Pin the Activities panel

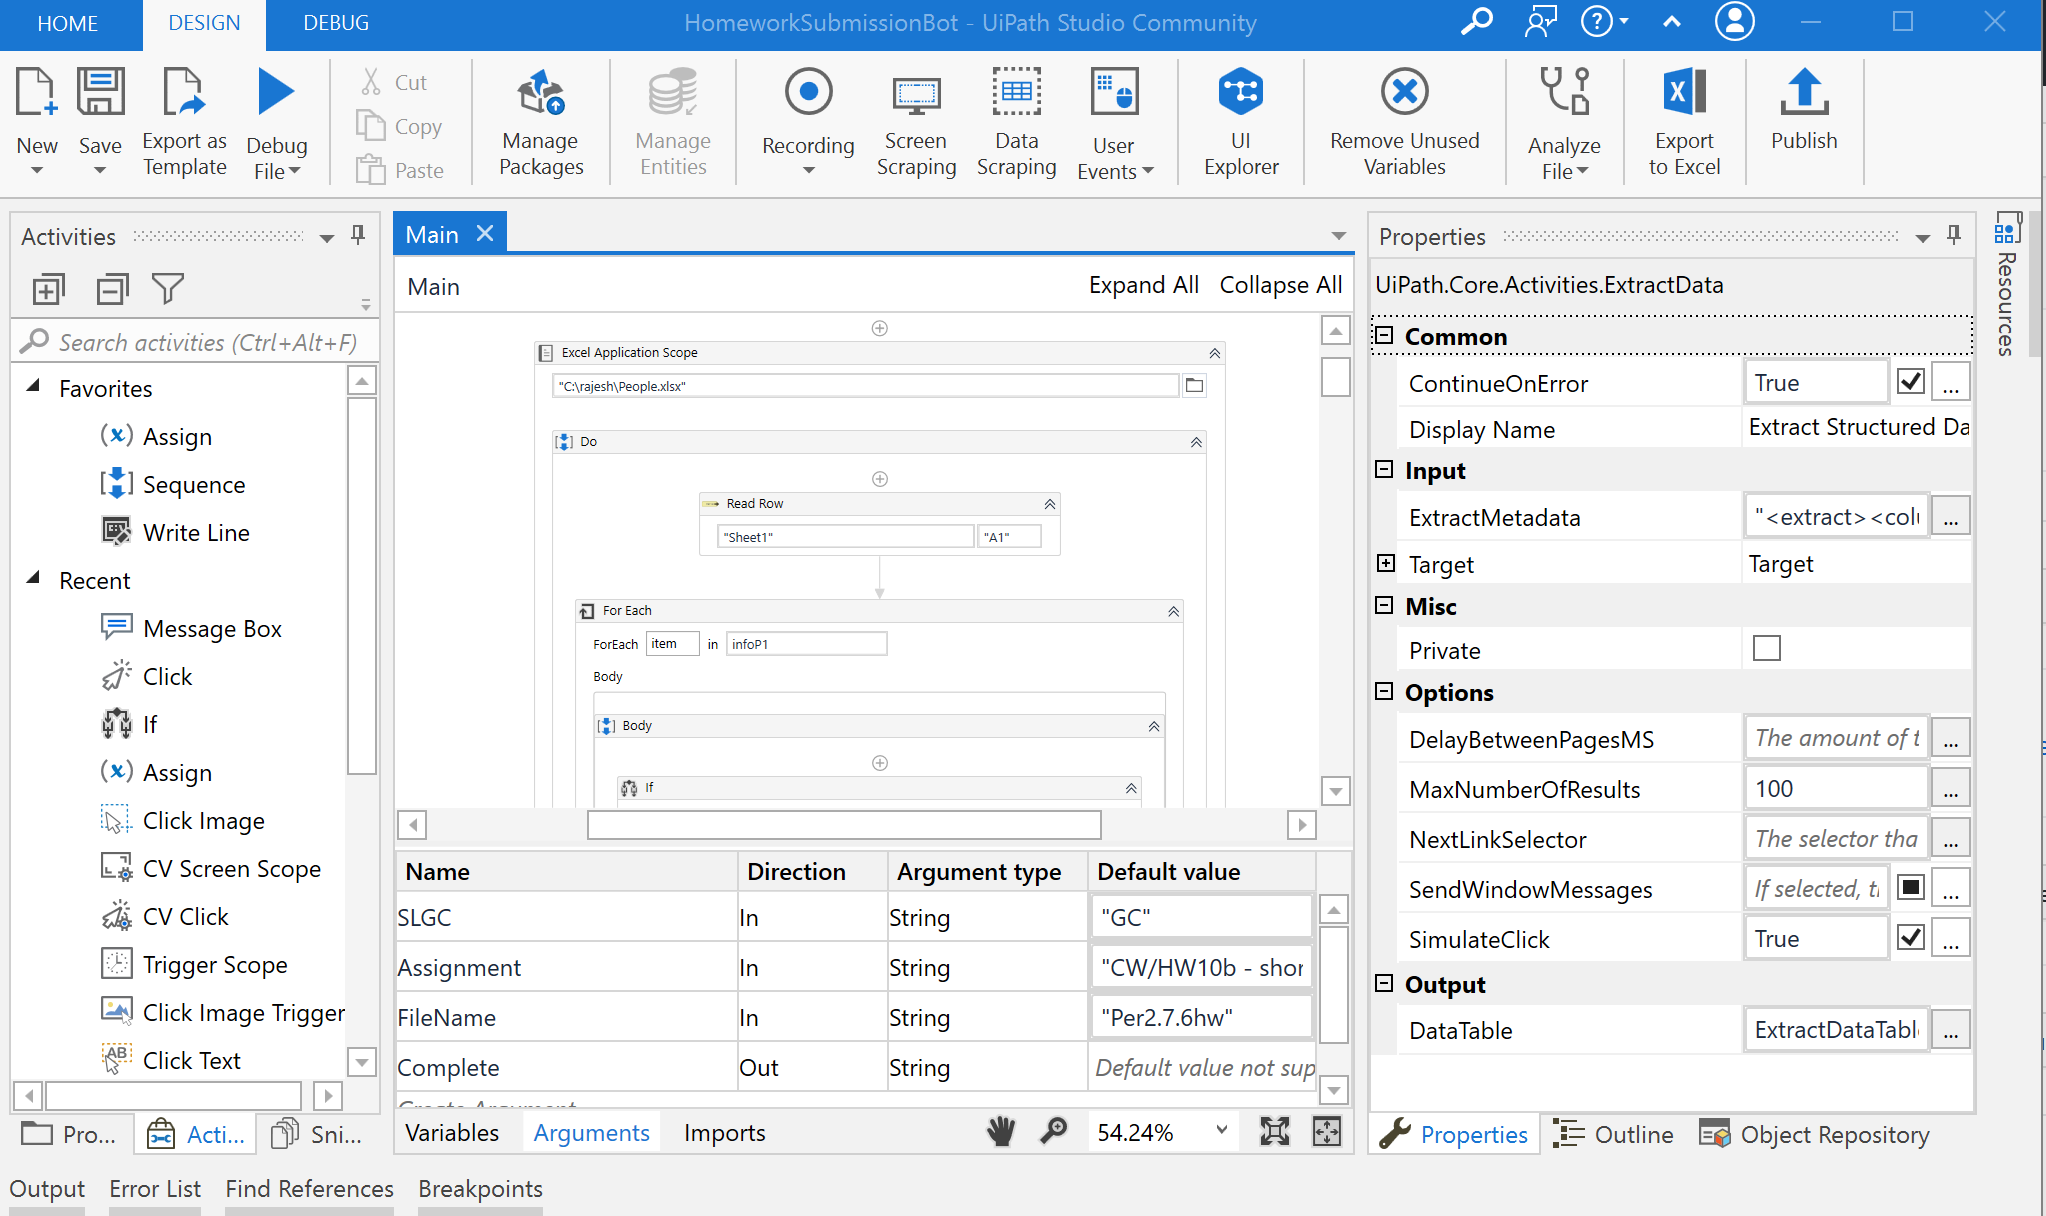[358, 235]
